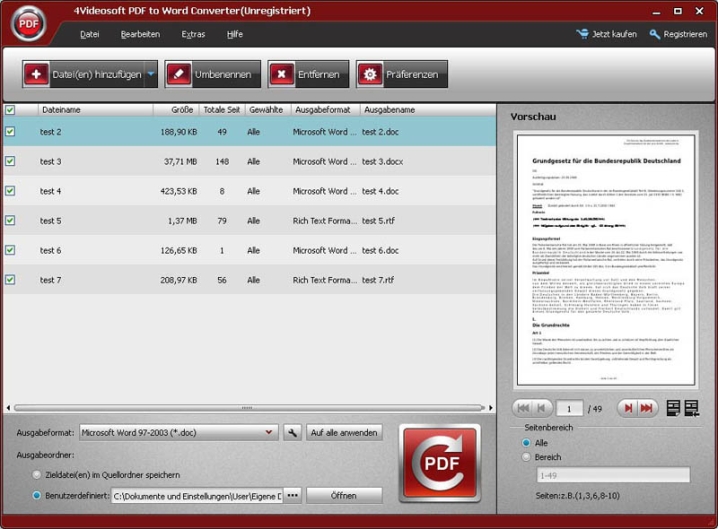The width and height of the screenshot is (718, 529).
Task: Uncheck the checkbox for test 3
Action: tap(10, 161)
